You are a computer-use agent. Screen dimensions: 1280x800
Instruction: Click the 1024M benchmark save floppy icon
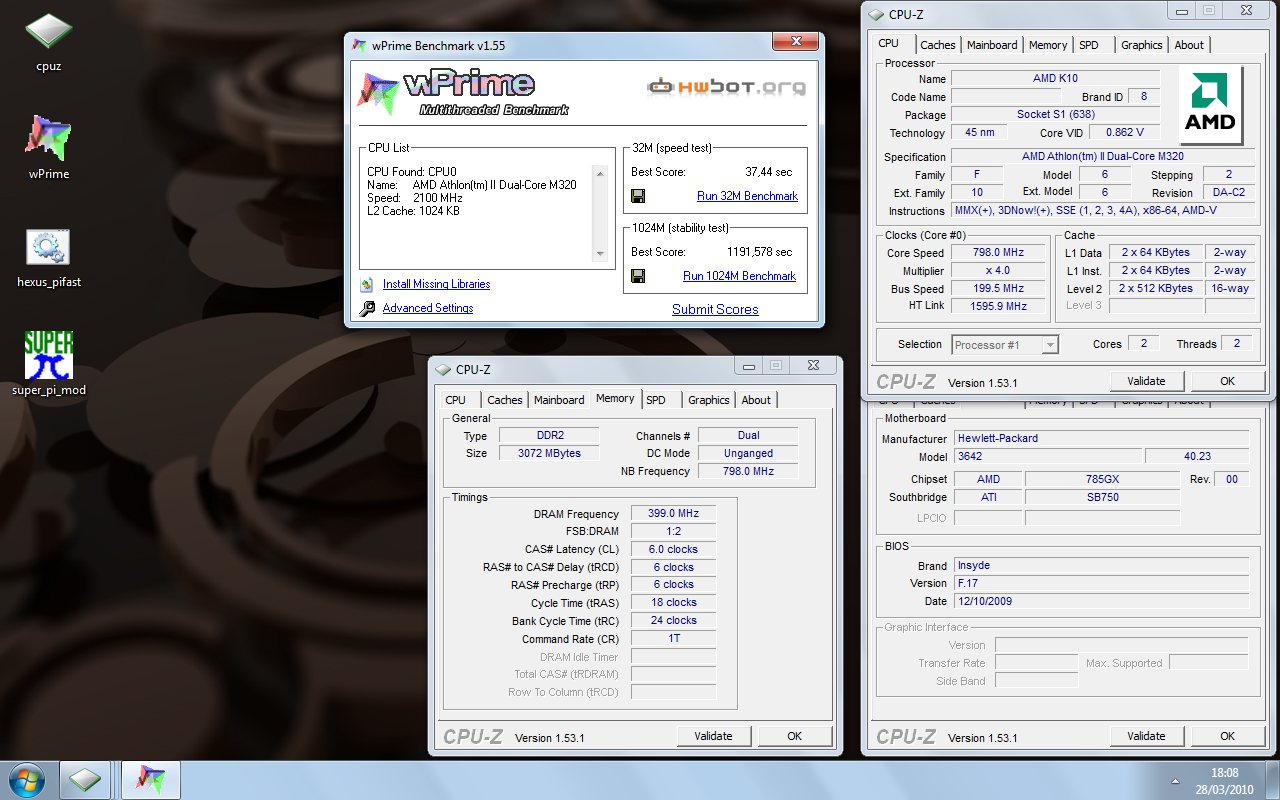pyautogui.click(x=638, y=276)
